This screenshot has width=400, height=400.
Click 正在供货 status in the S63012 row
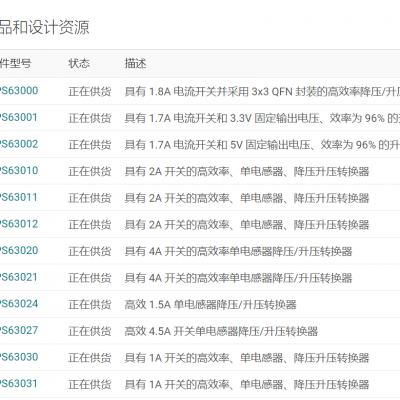click(x=90, y=225)
